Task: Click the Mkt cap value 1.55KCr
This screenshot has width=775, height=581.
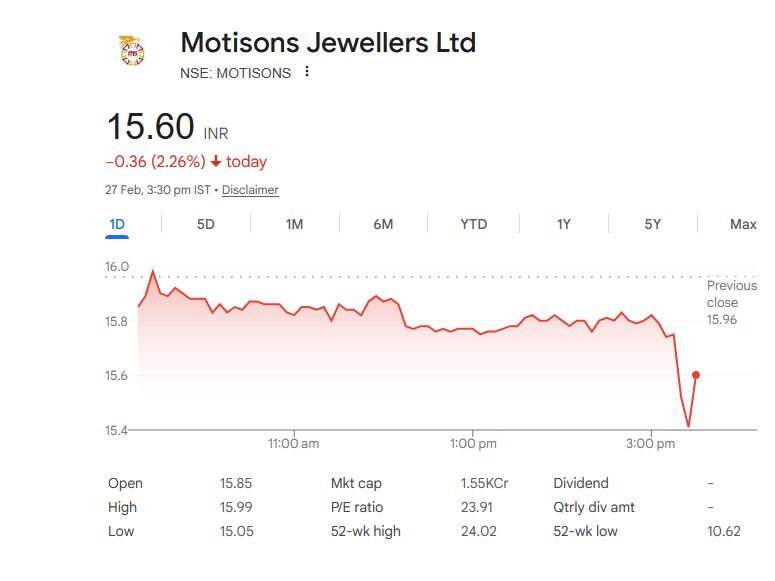Action: click(484, 483)
